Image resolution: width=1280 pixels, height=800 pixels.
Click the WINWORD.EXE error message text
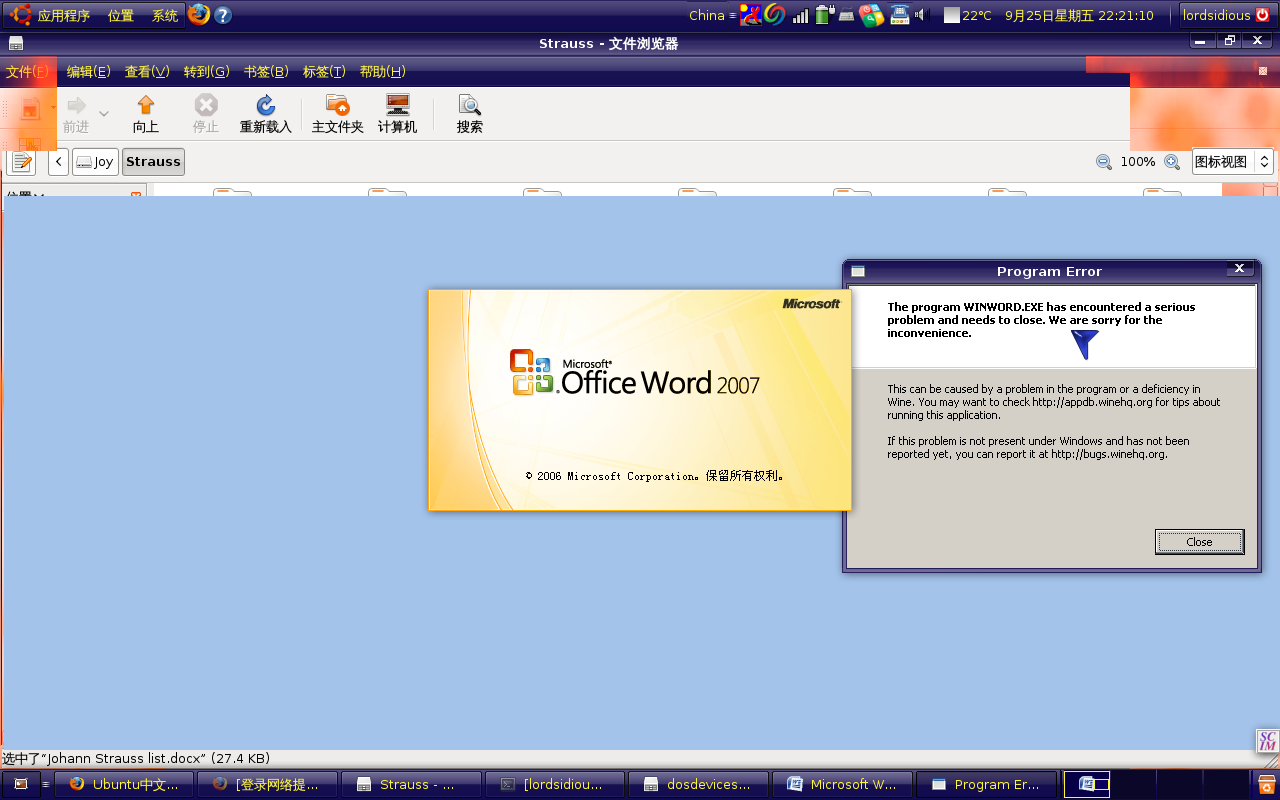pos(1041,320)
